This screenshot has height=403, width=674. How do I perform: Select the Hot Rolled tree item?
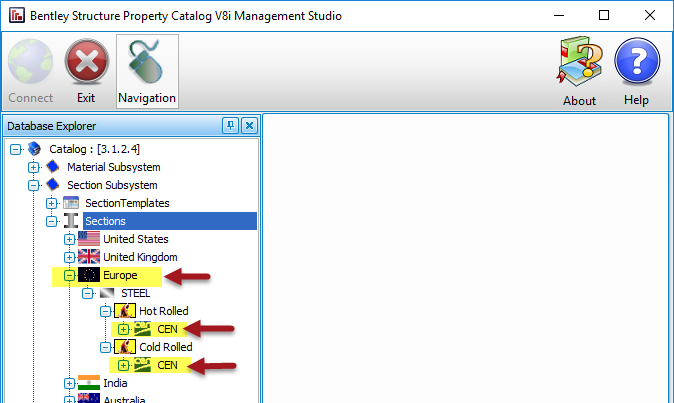[x=164, y=311]
